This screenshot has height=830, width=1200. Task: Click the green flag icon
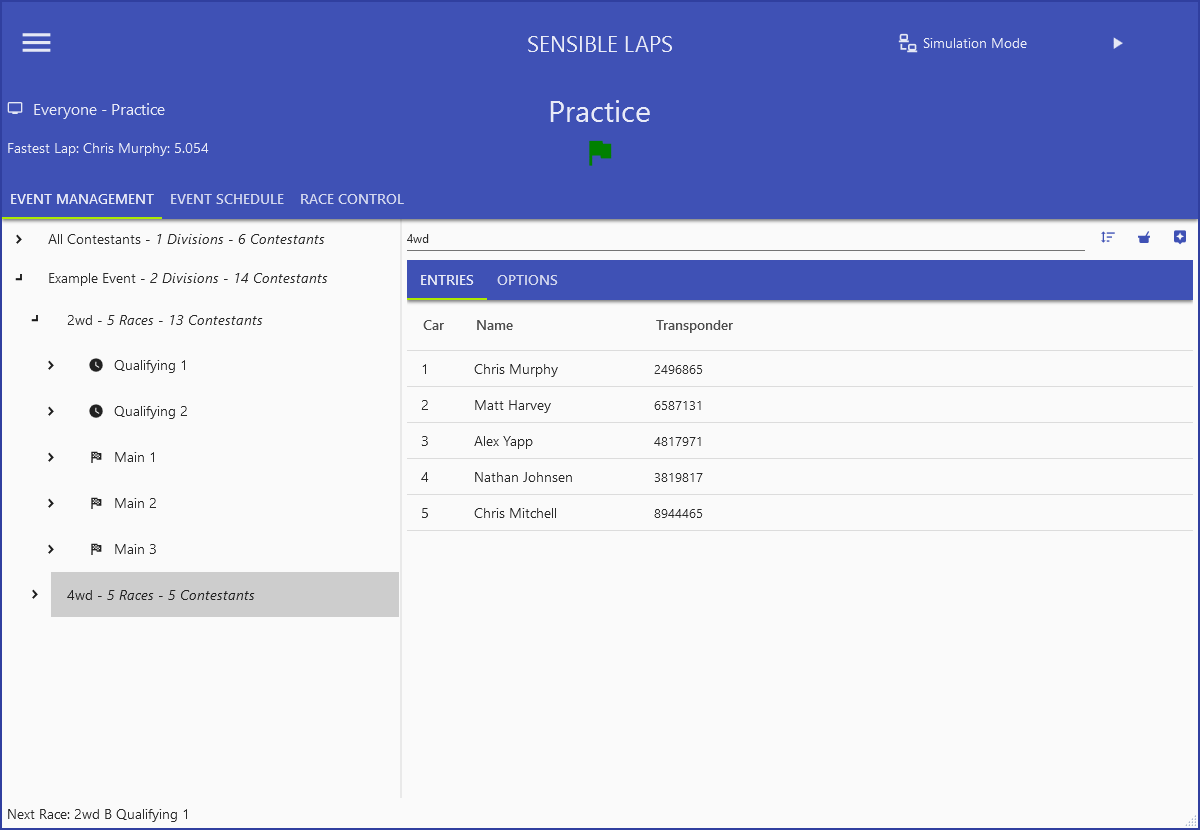(x=600, y=153)
